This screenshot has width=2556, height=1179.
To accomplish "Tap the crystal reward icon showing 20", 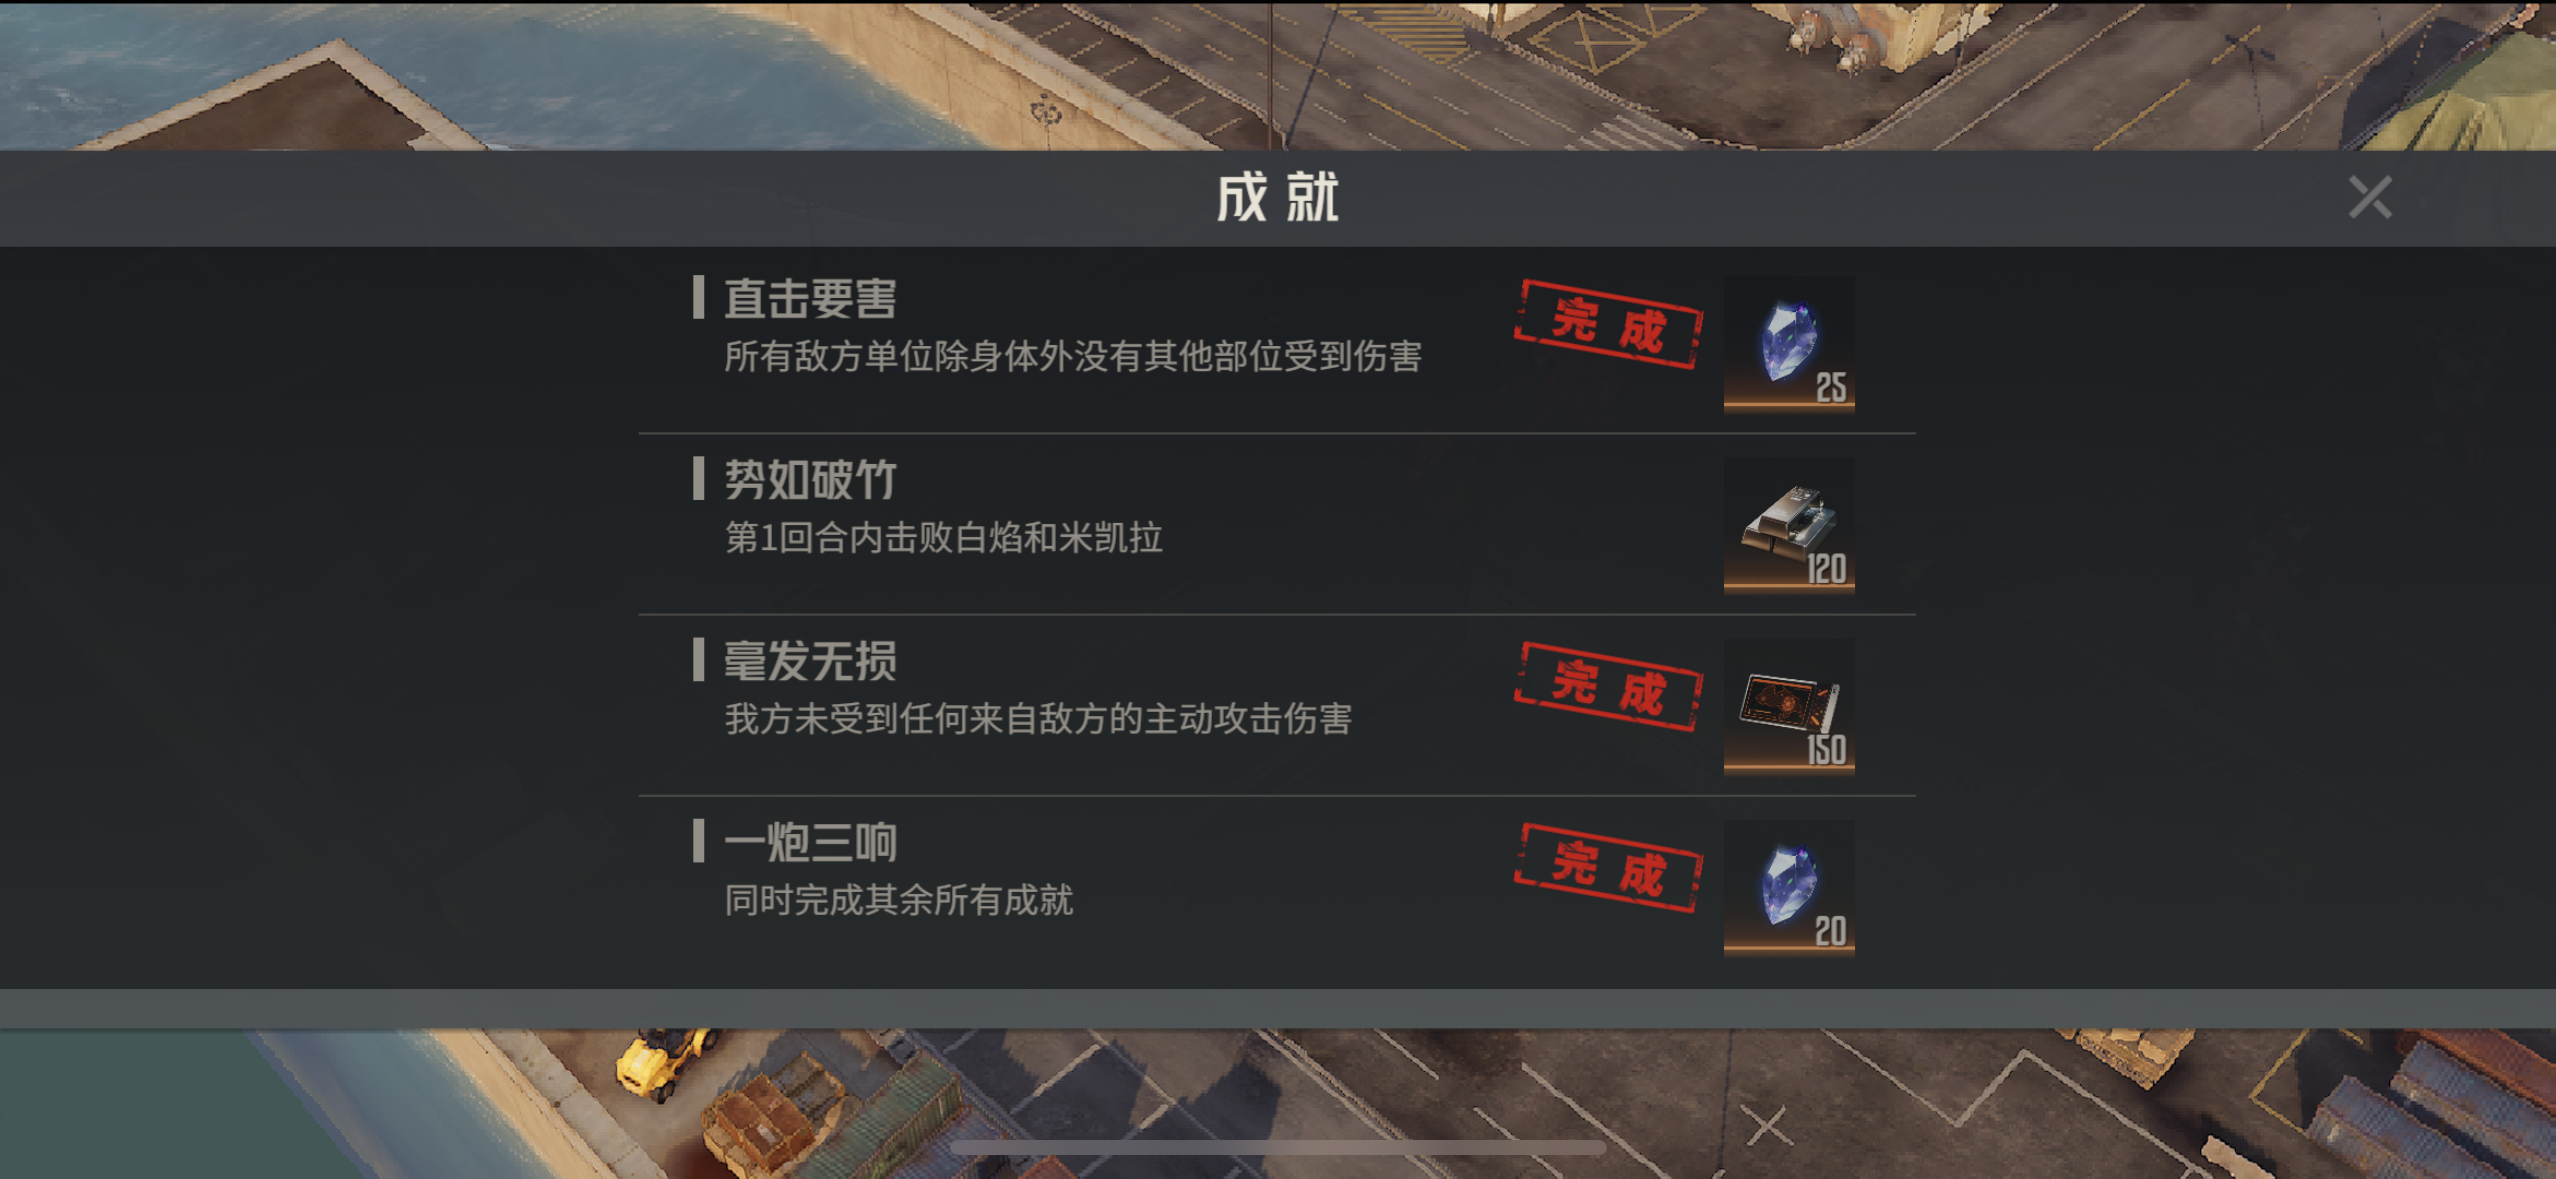I will [1789, 888].
